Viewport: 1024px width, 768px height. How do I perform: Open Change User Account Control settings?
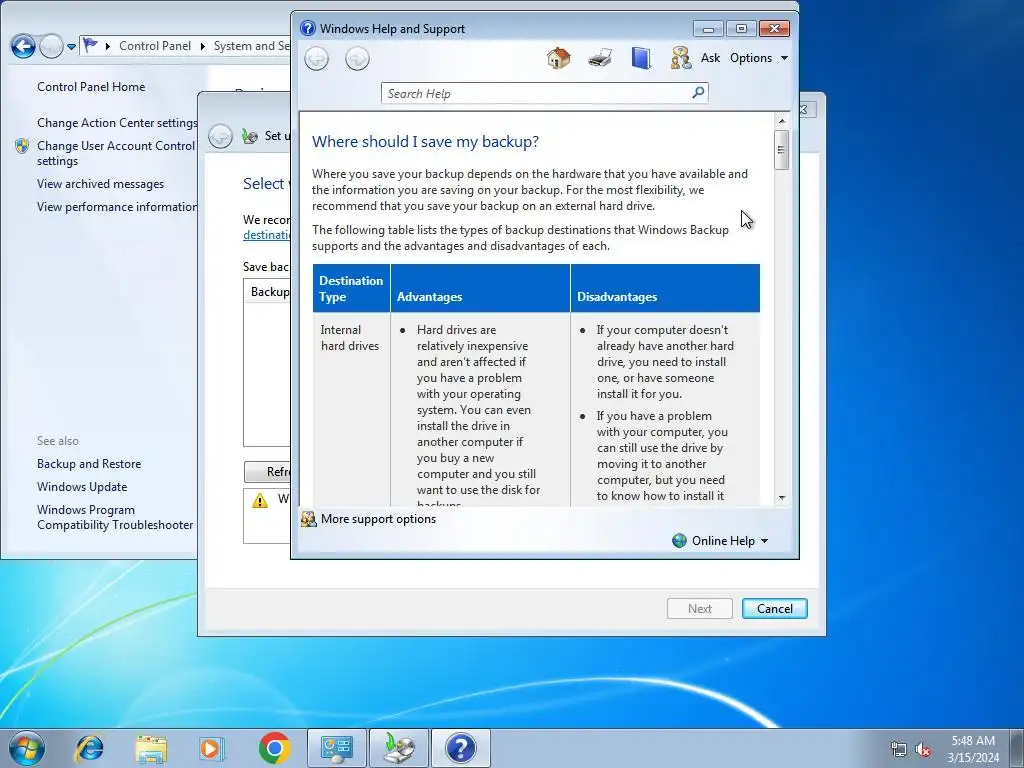click(116, 153)
